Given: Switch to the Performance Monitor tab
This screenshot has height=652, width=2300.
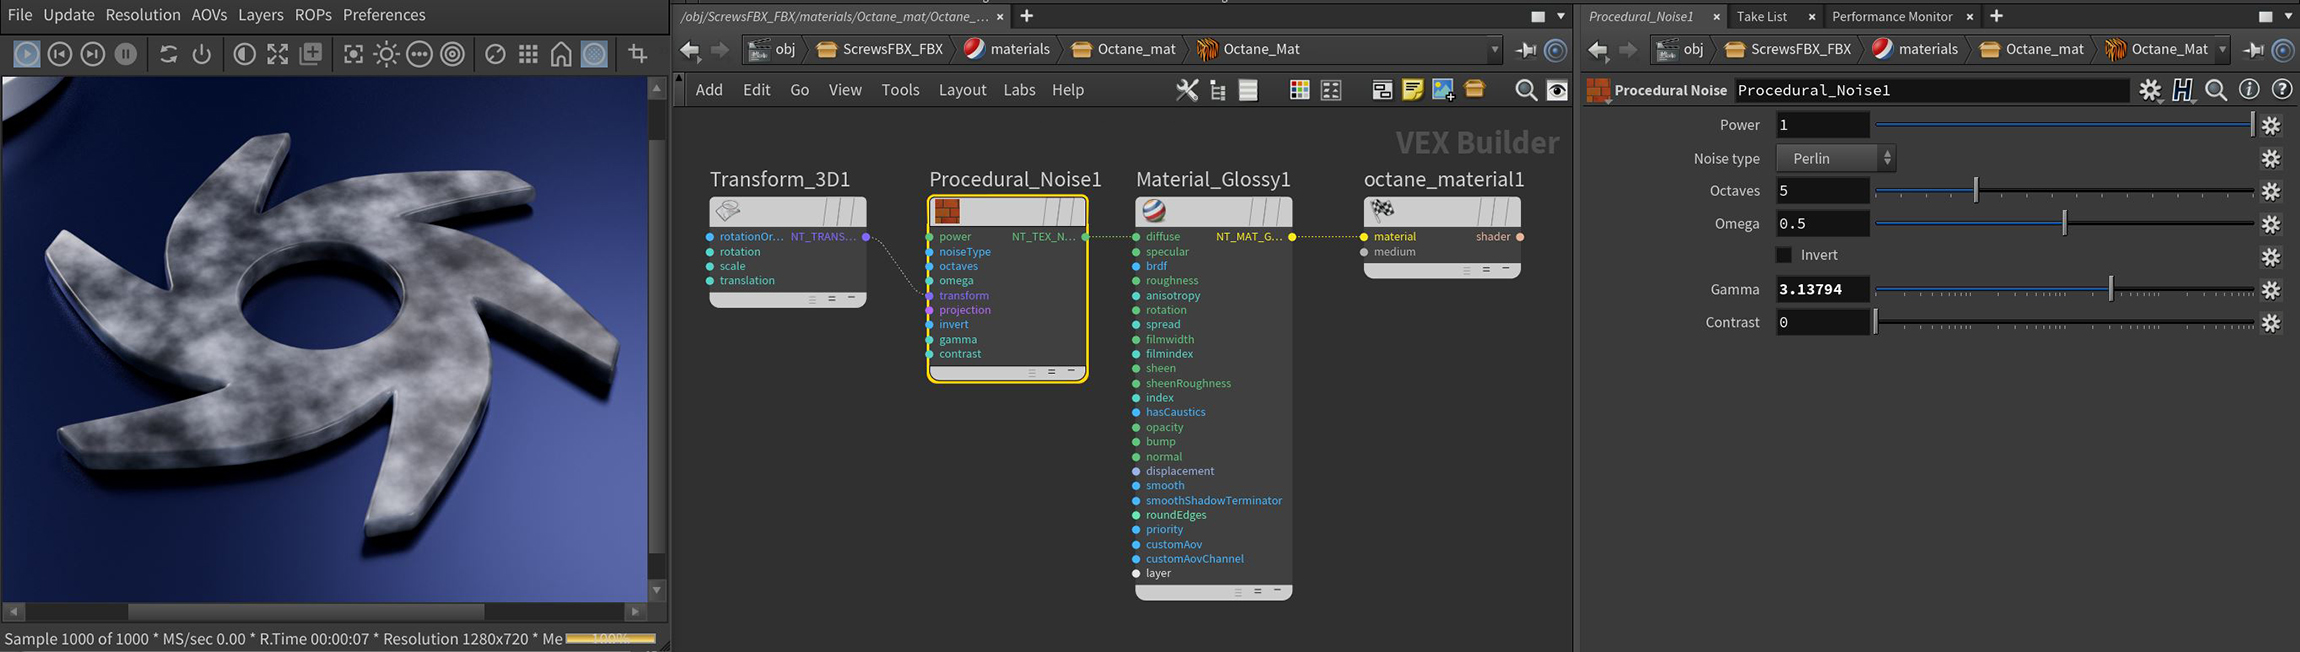Looking at the screenshot, I should 1891,16.
